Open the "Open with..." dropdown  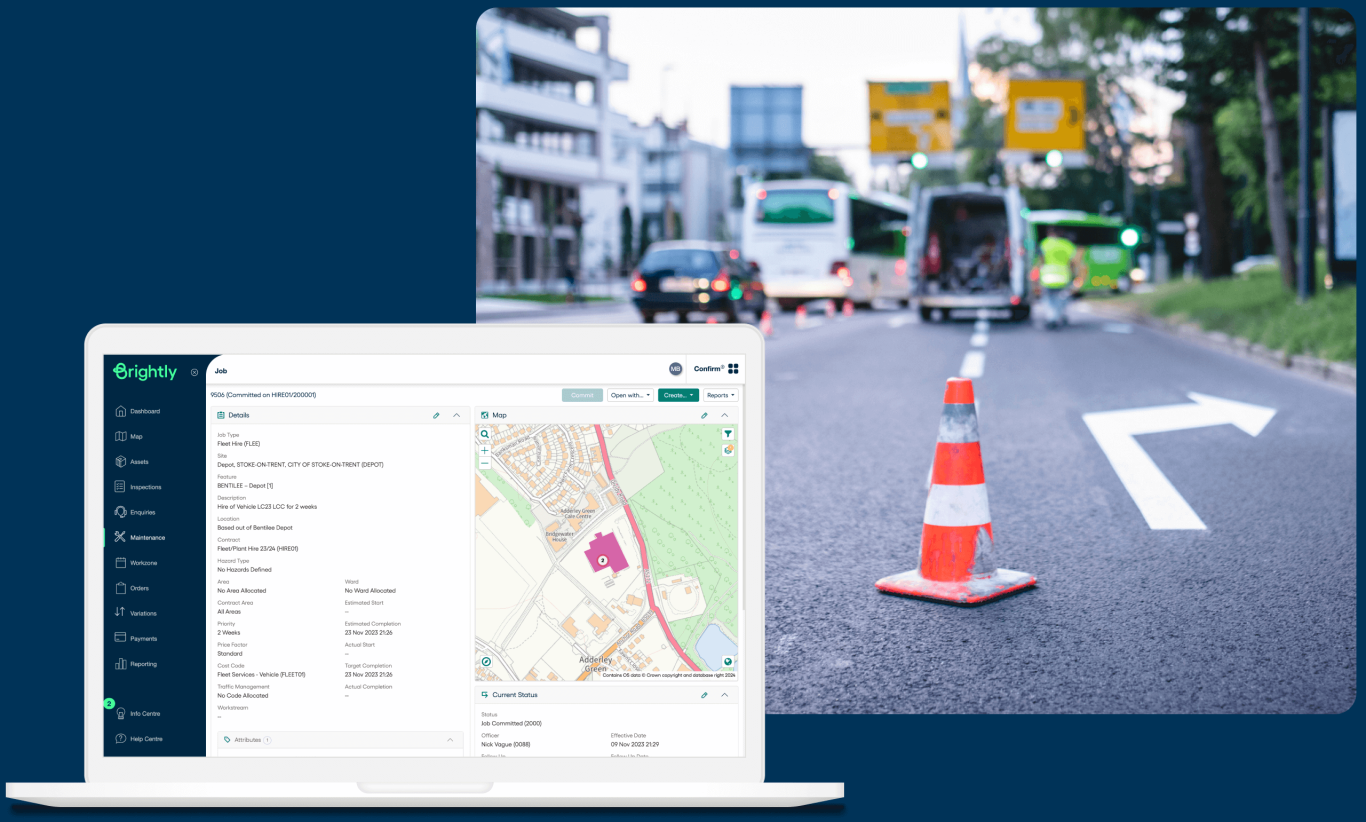point(630,395)
